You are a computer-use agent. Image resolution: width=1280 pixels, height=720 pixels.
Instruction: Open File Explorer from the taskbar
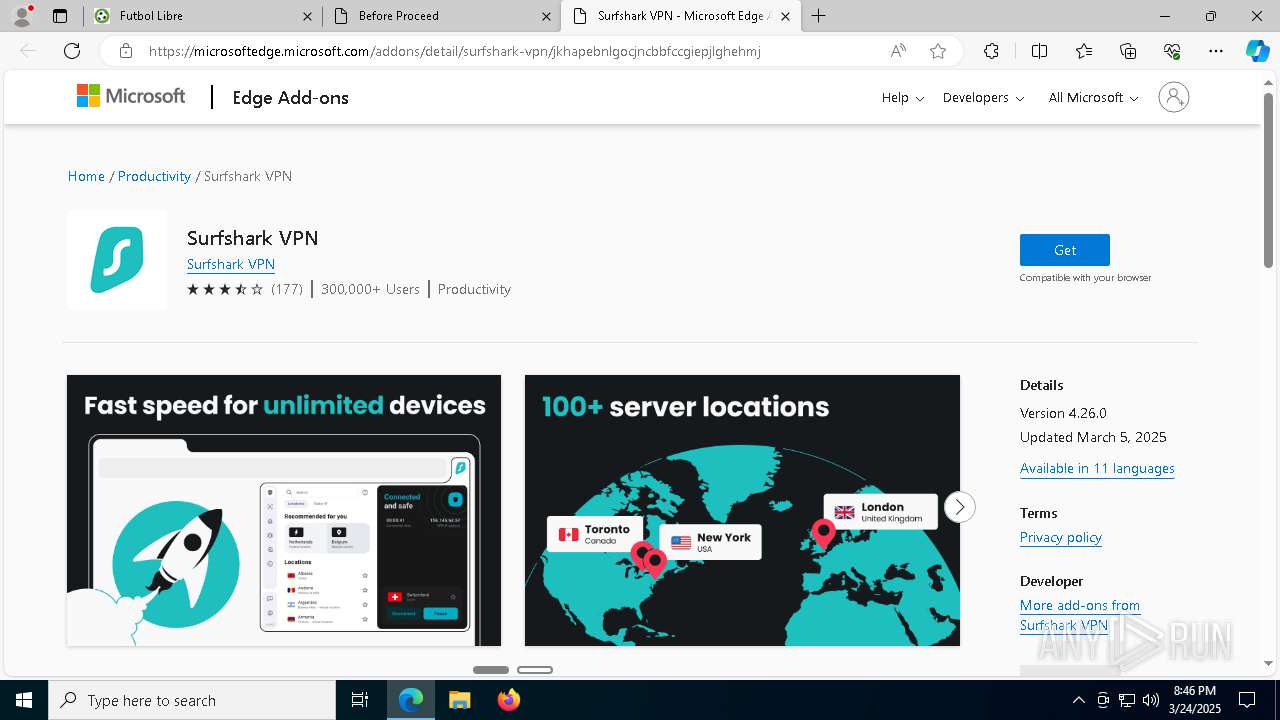pyautogui.click(x=459, y=700)
